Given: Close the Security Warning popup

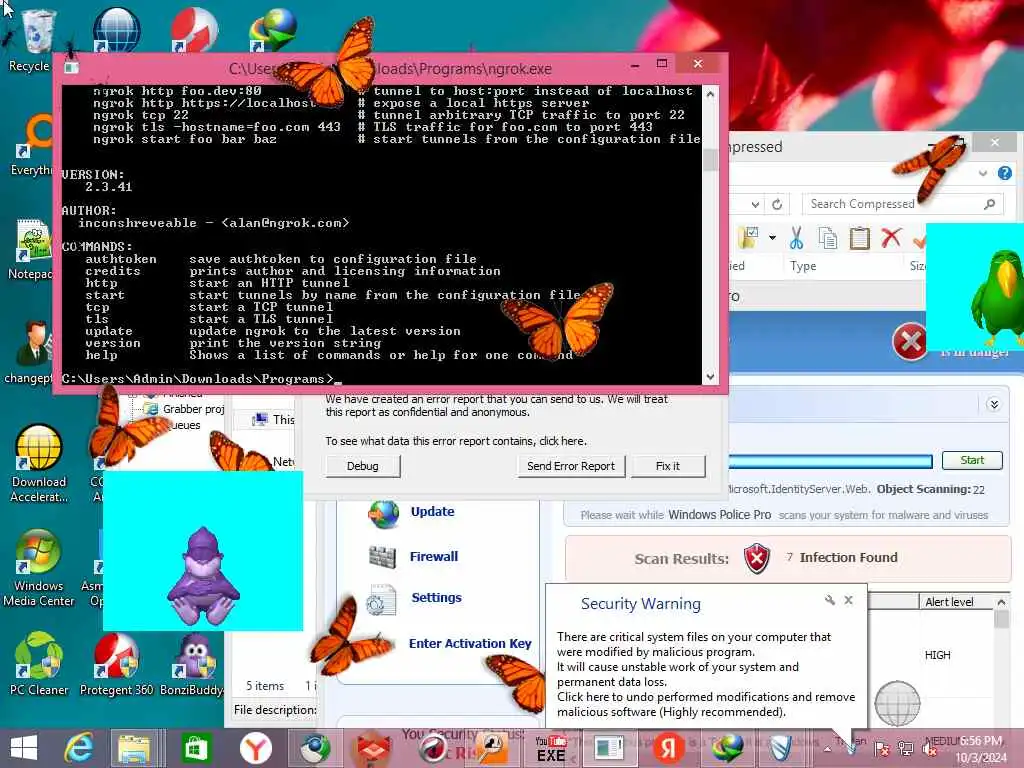Looking at the screenshot, I should [848, 600].
